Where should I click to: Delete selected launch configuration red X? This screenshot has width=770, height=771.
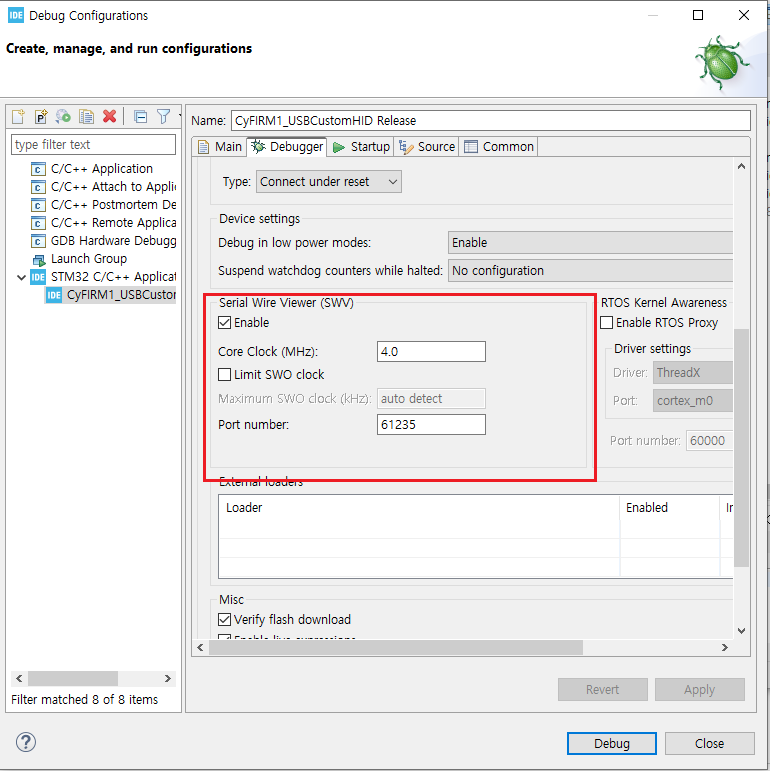(109, 117)
